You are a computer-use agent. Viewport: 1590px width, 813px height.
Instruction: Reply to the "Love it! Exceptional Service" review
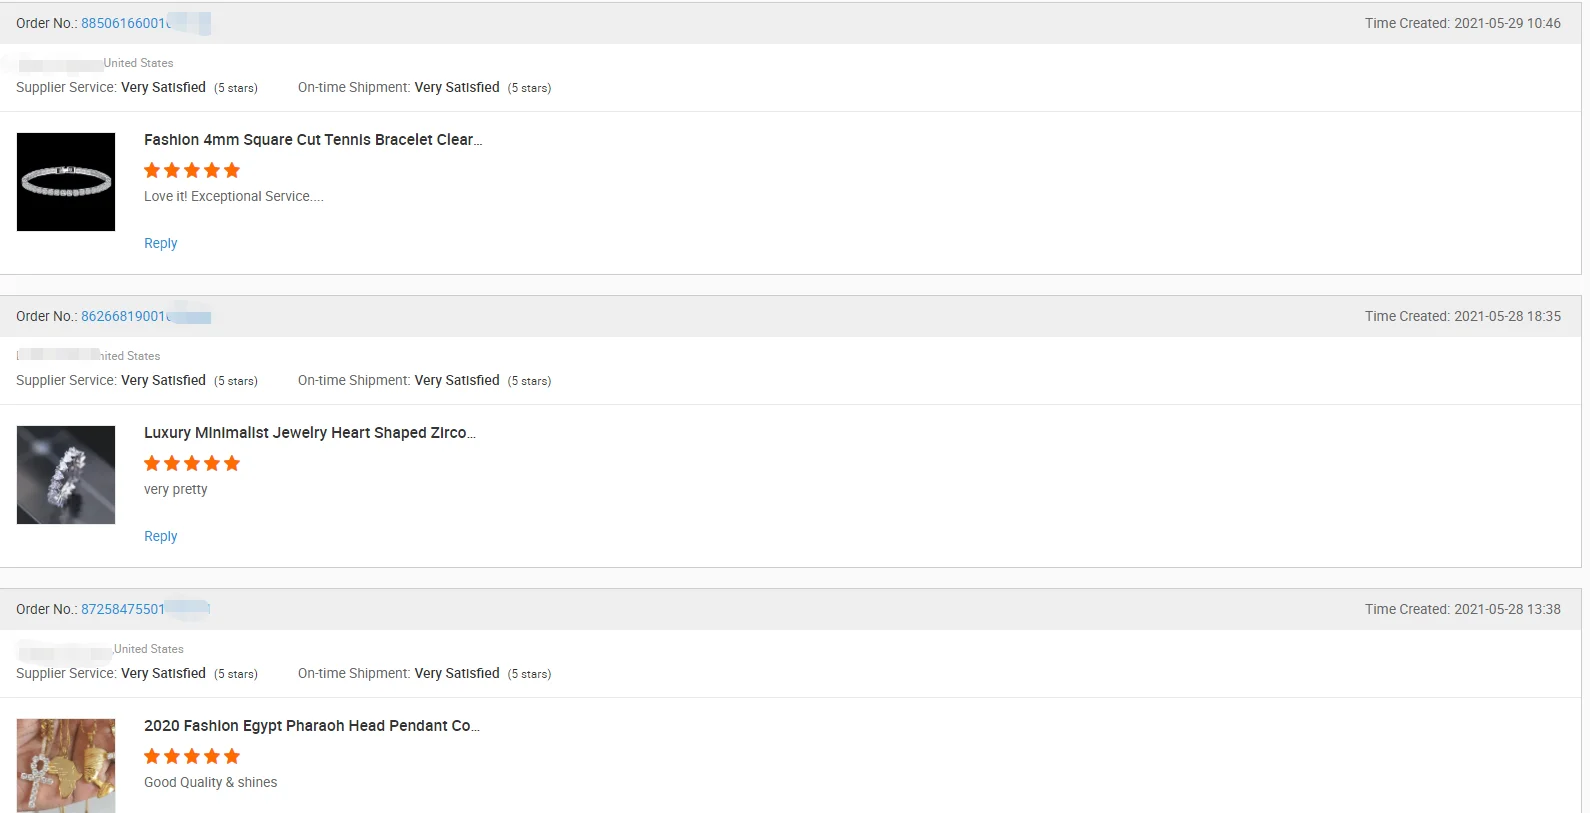click(160, 243)
